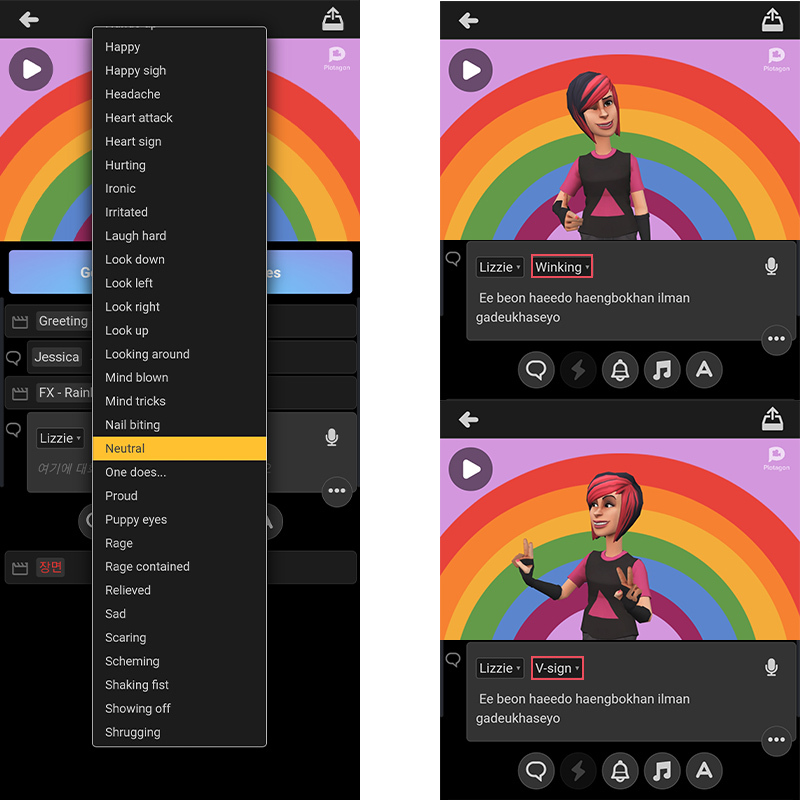This screenshot has width=800, height=800.
Task: Open Lizzie dropdown in V-sign panel
Action: point(499,668)
